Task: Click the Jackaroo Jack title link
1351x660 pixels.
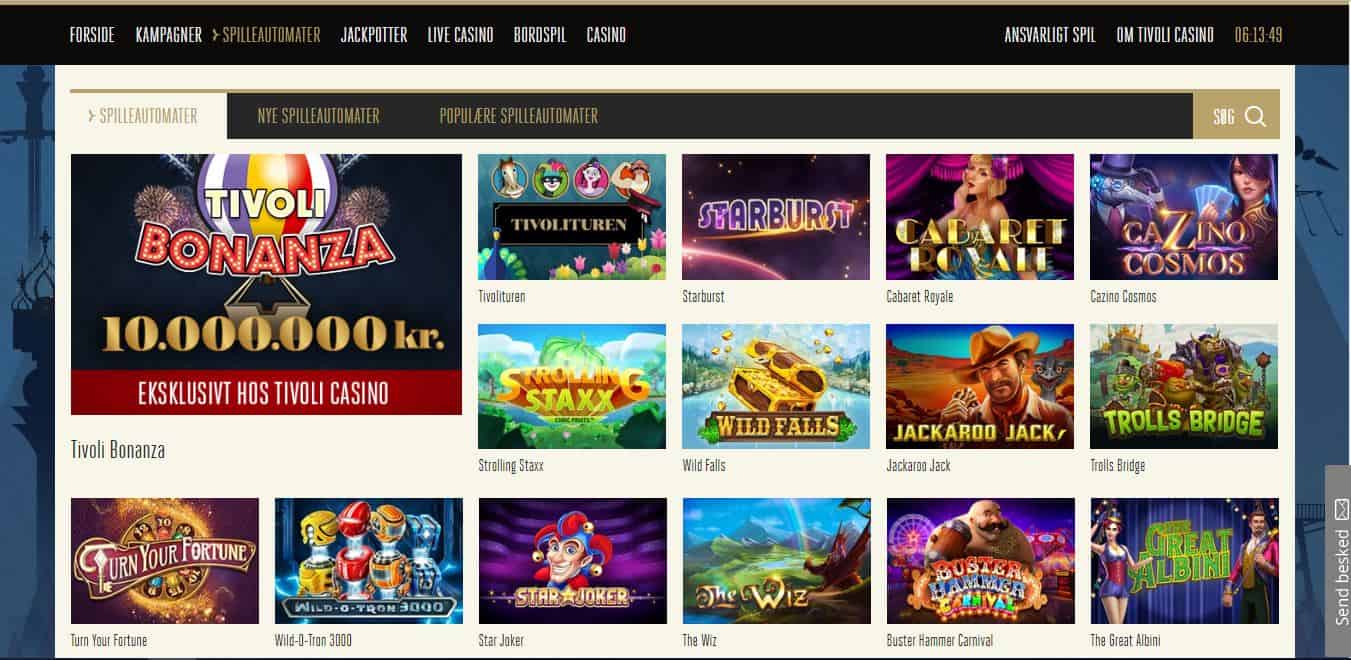Action: click(x=919, y=466)
